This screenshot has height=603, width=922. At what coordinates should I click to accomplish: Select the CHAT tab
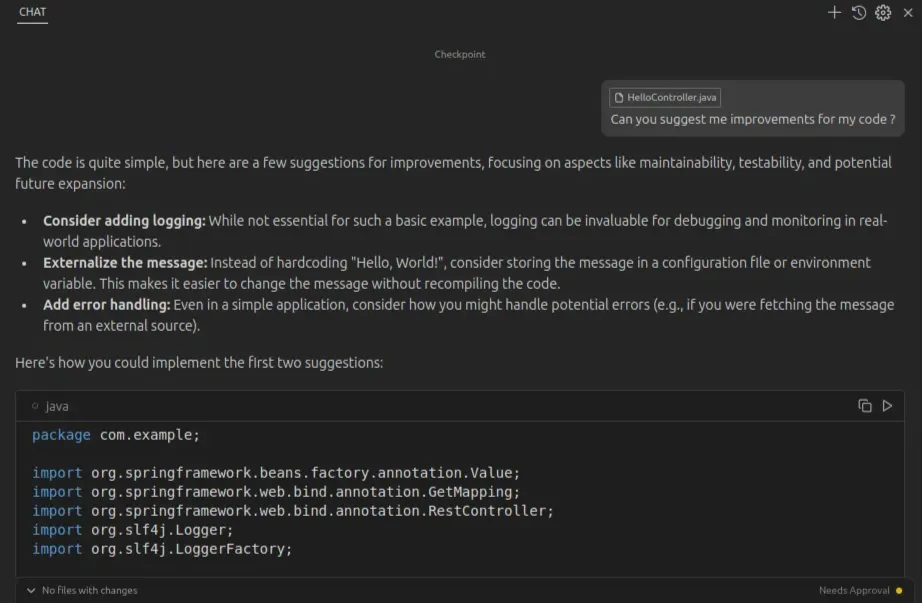(x=32, y=12)
